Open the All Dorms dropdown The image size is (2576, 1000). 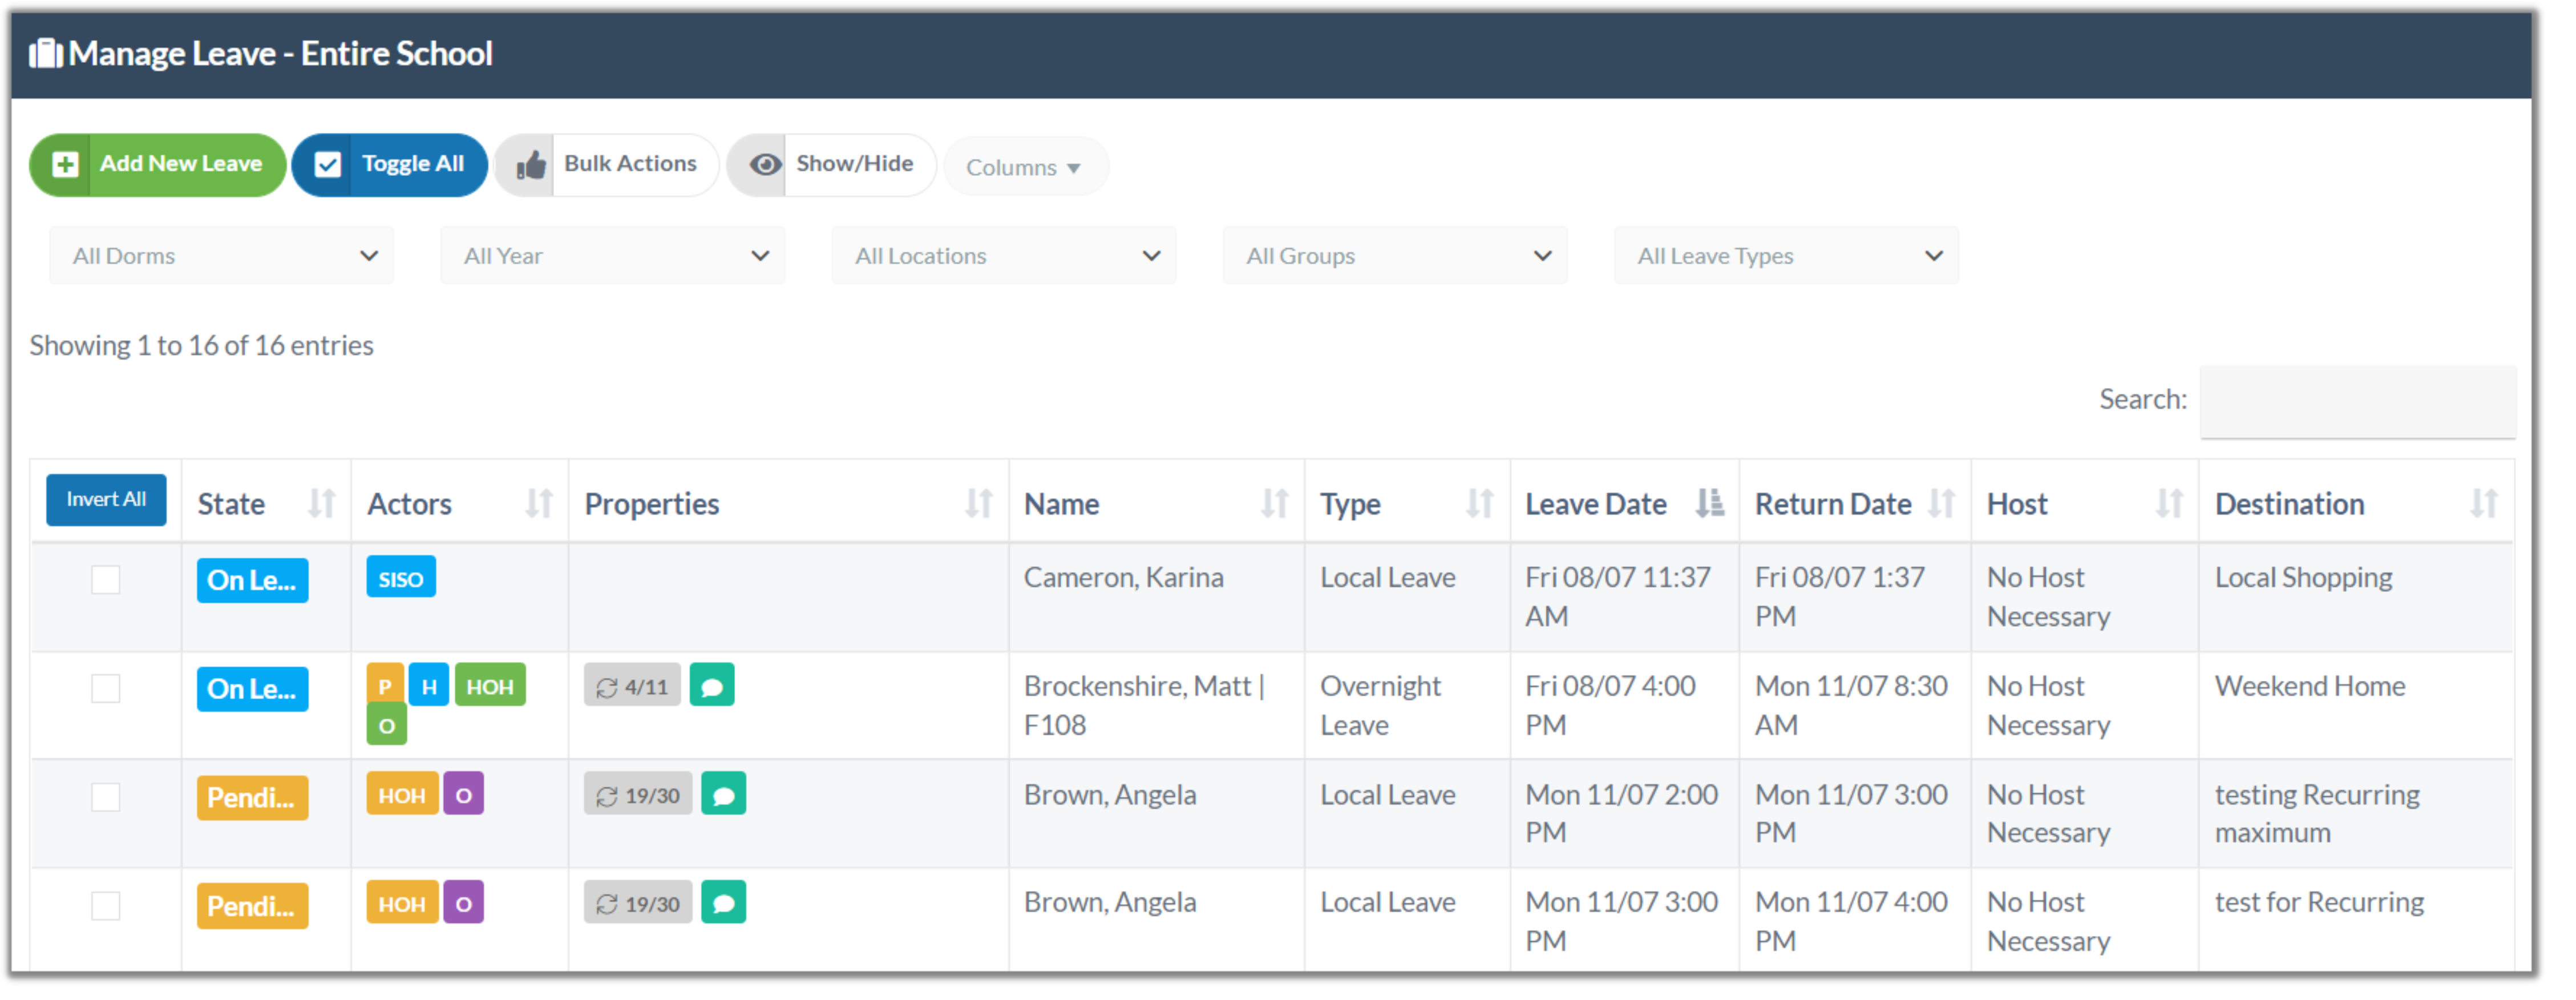(221, 256)
